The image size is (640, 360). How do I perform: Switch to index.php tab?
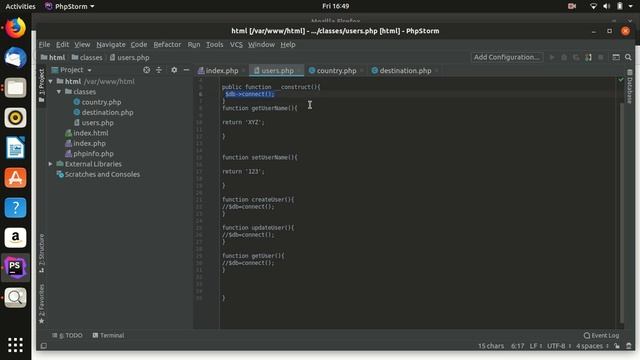(x=221, y=71)
